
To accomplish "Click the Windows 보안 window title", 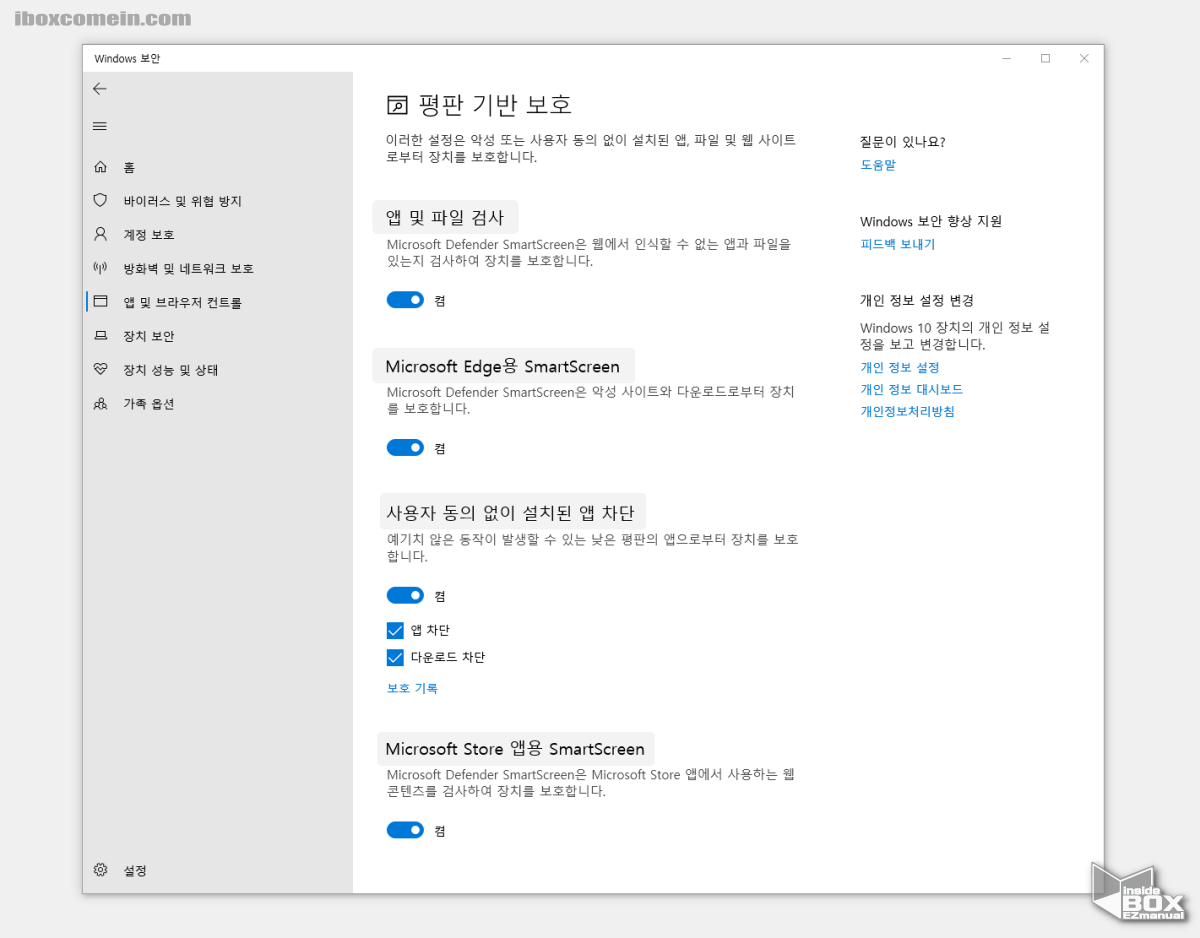I will click(x=127, y=59).
